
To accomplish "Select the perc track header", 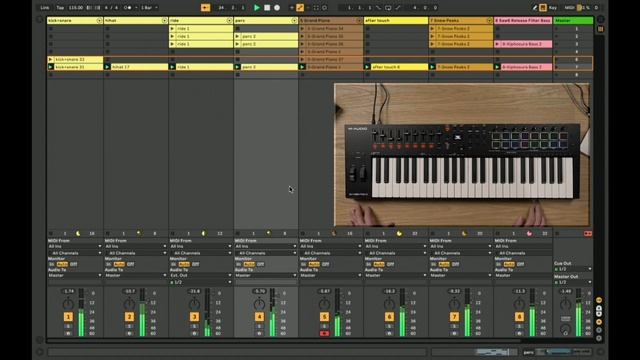I will pos(266,20).
